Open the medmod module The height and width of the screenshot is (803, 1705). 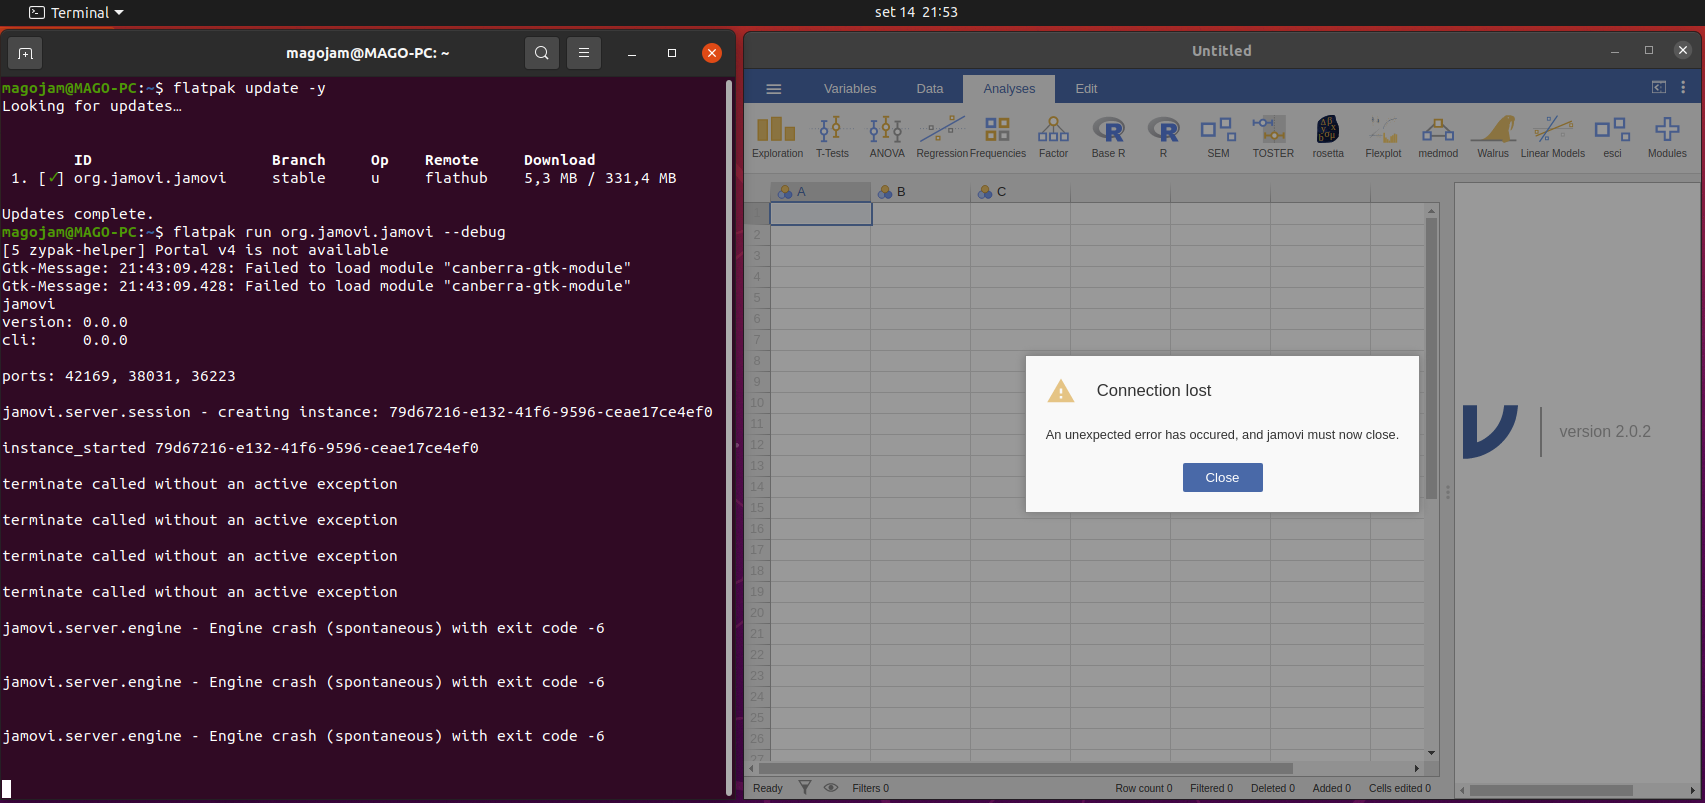(1438, 137)
